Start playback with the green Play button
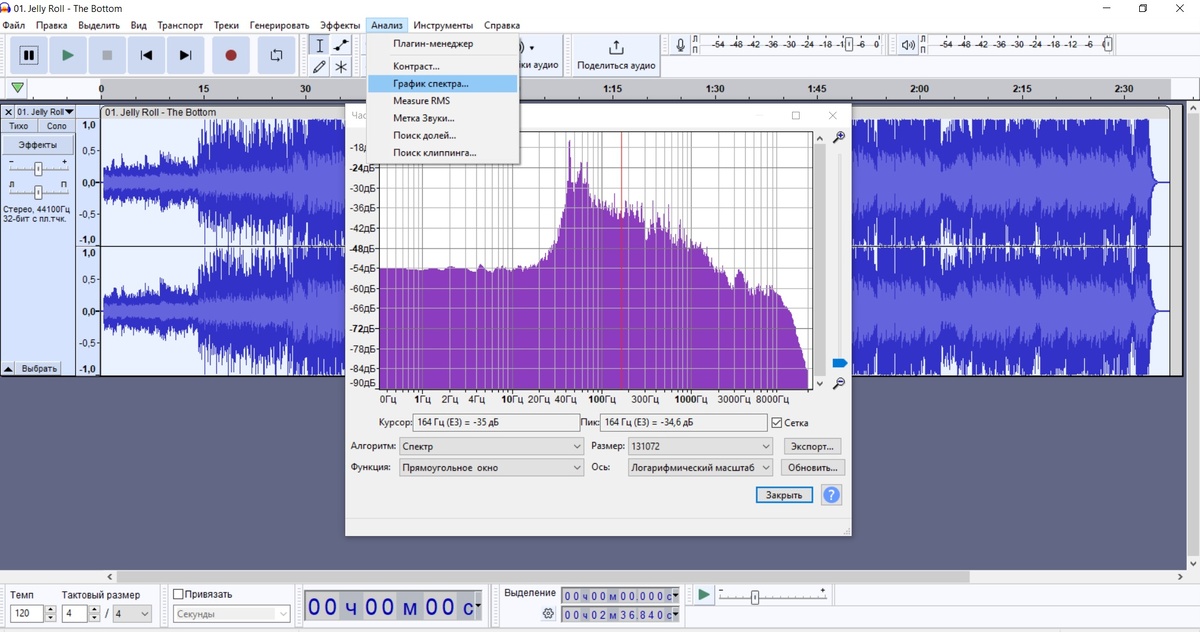 coord(68,55)
